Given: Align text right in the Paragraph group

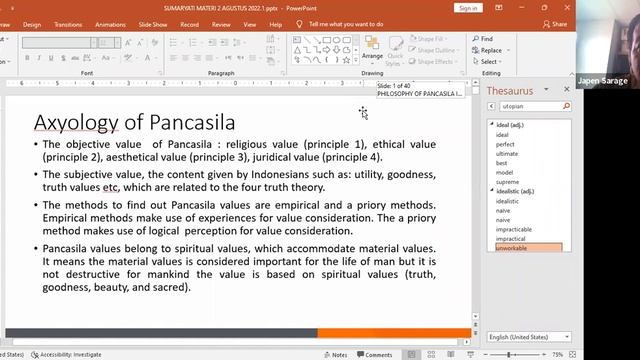Looking at the screenshot, I should tap(197, 58).
